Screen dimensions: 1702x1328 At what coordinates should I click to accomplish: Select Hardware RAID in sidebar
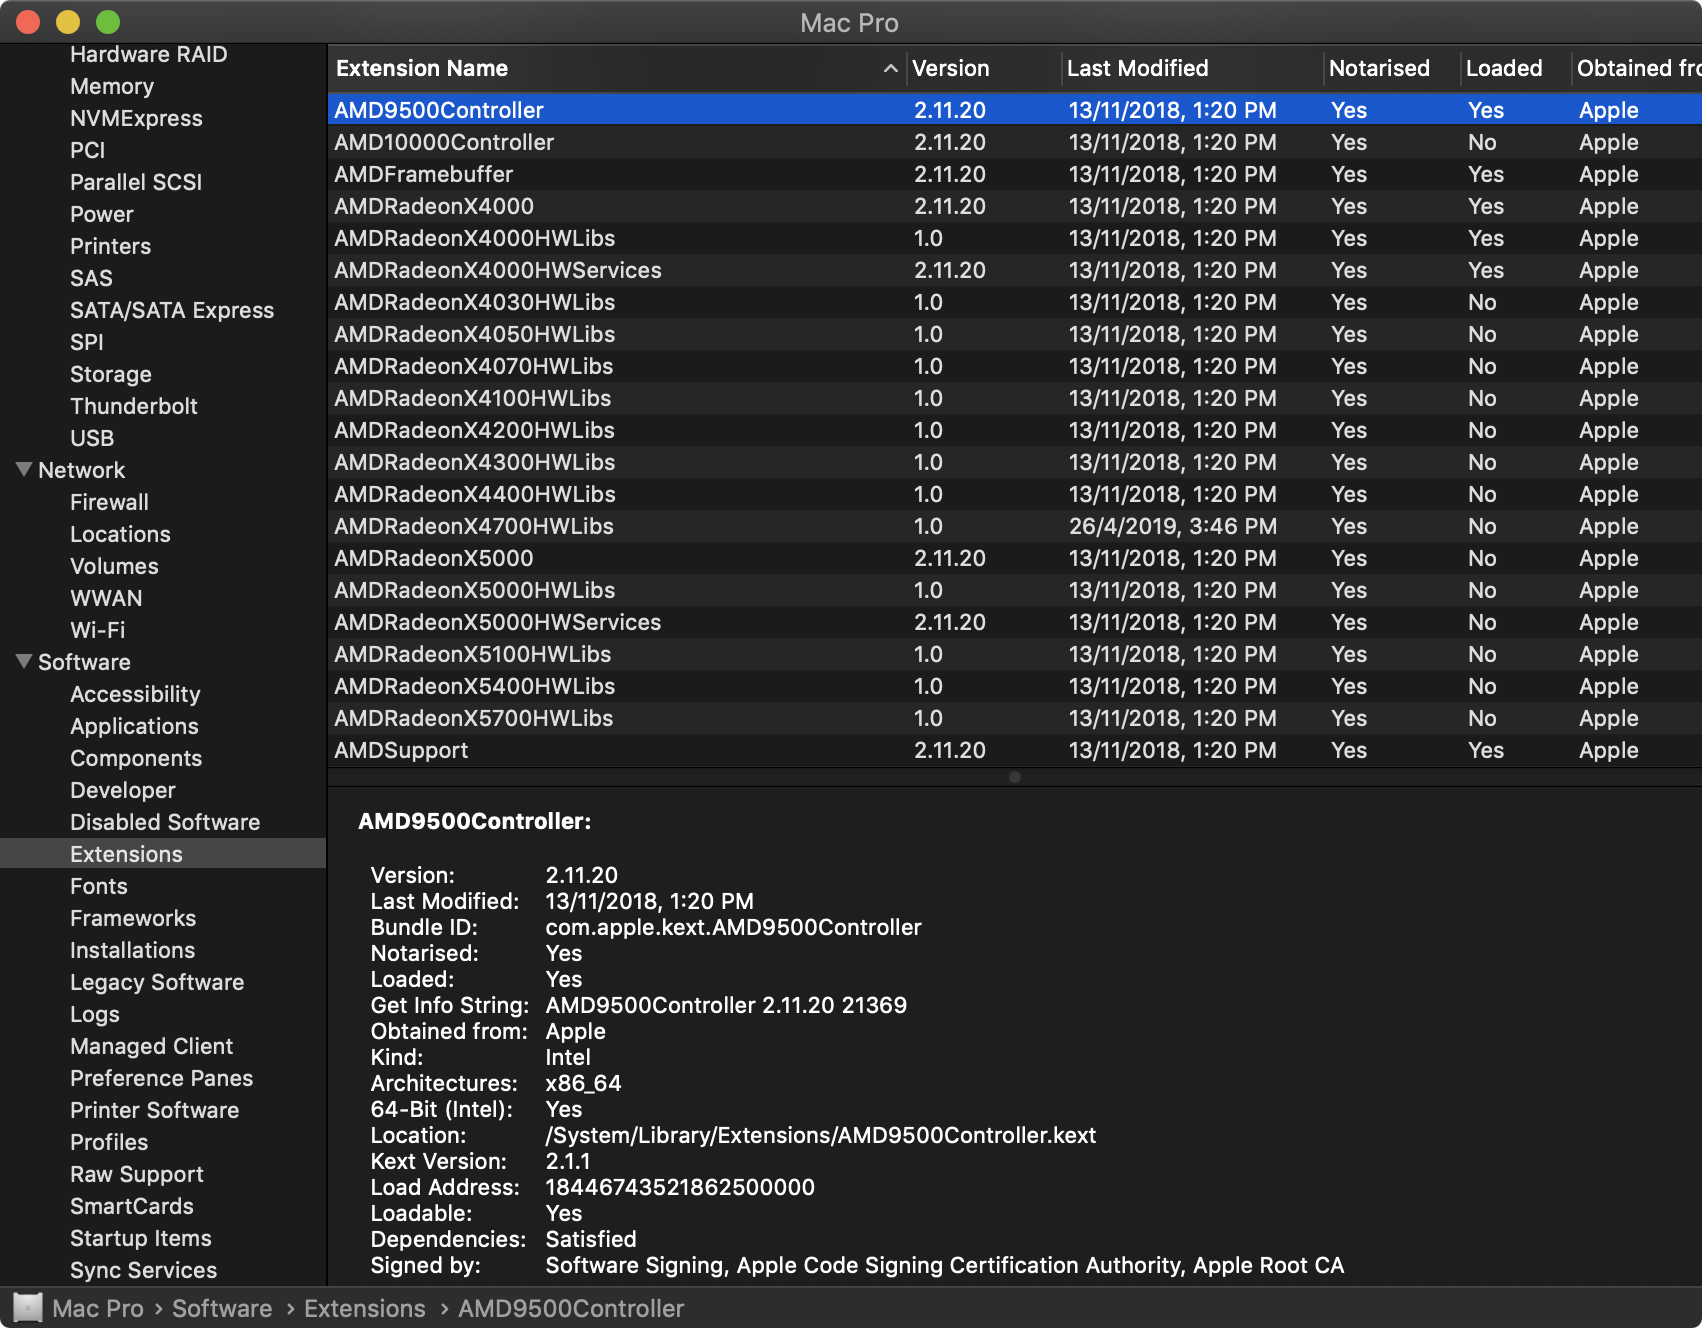click(x=149, y=54)
